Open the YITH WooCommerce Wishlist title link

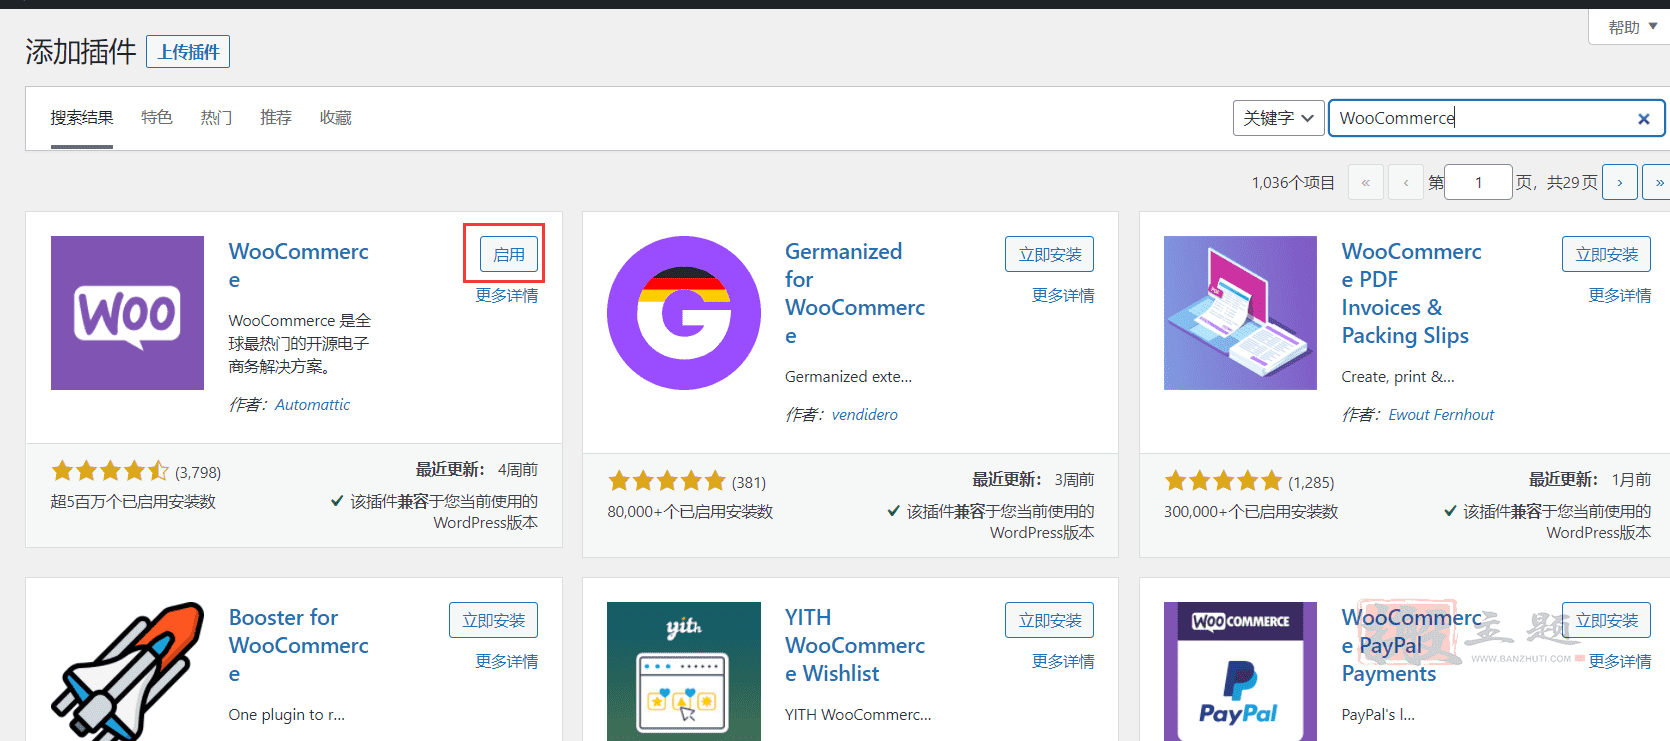point(855,645)
